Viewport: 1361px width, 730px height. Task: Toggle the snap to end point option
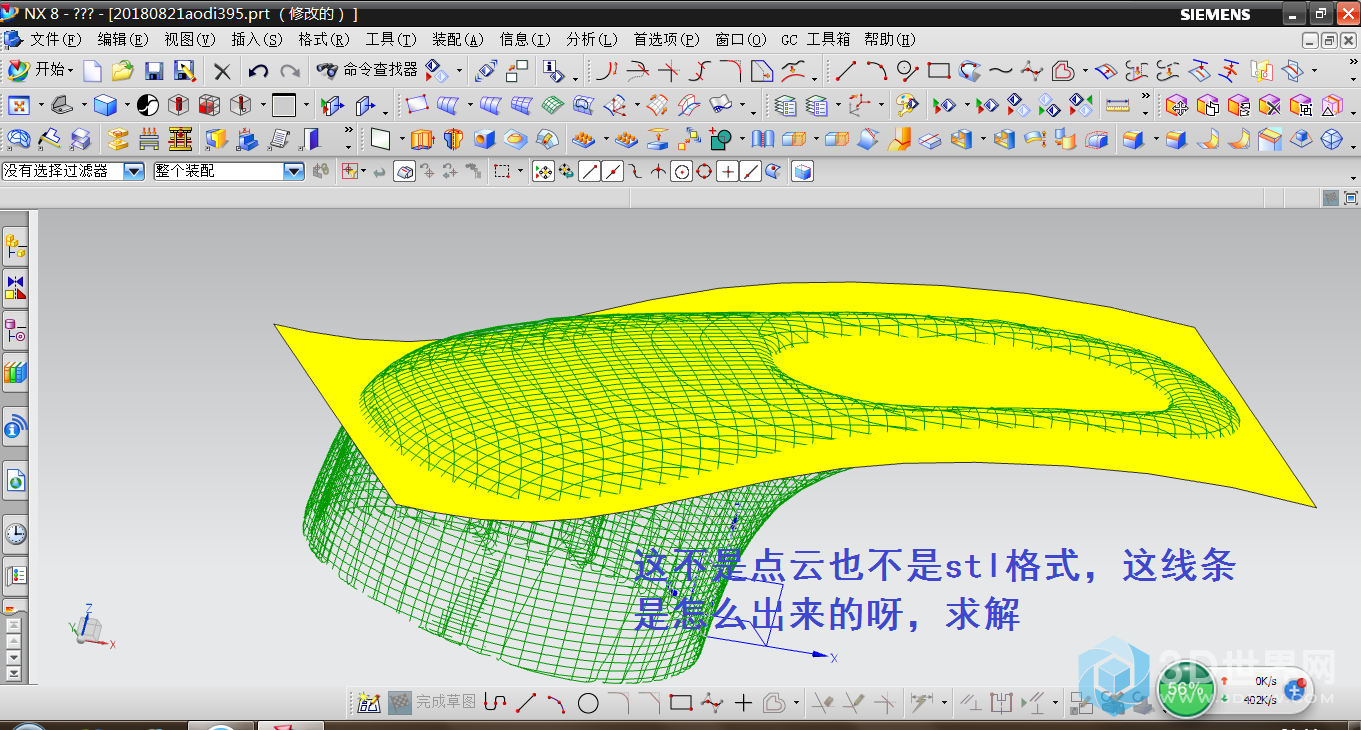point(589,172)
